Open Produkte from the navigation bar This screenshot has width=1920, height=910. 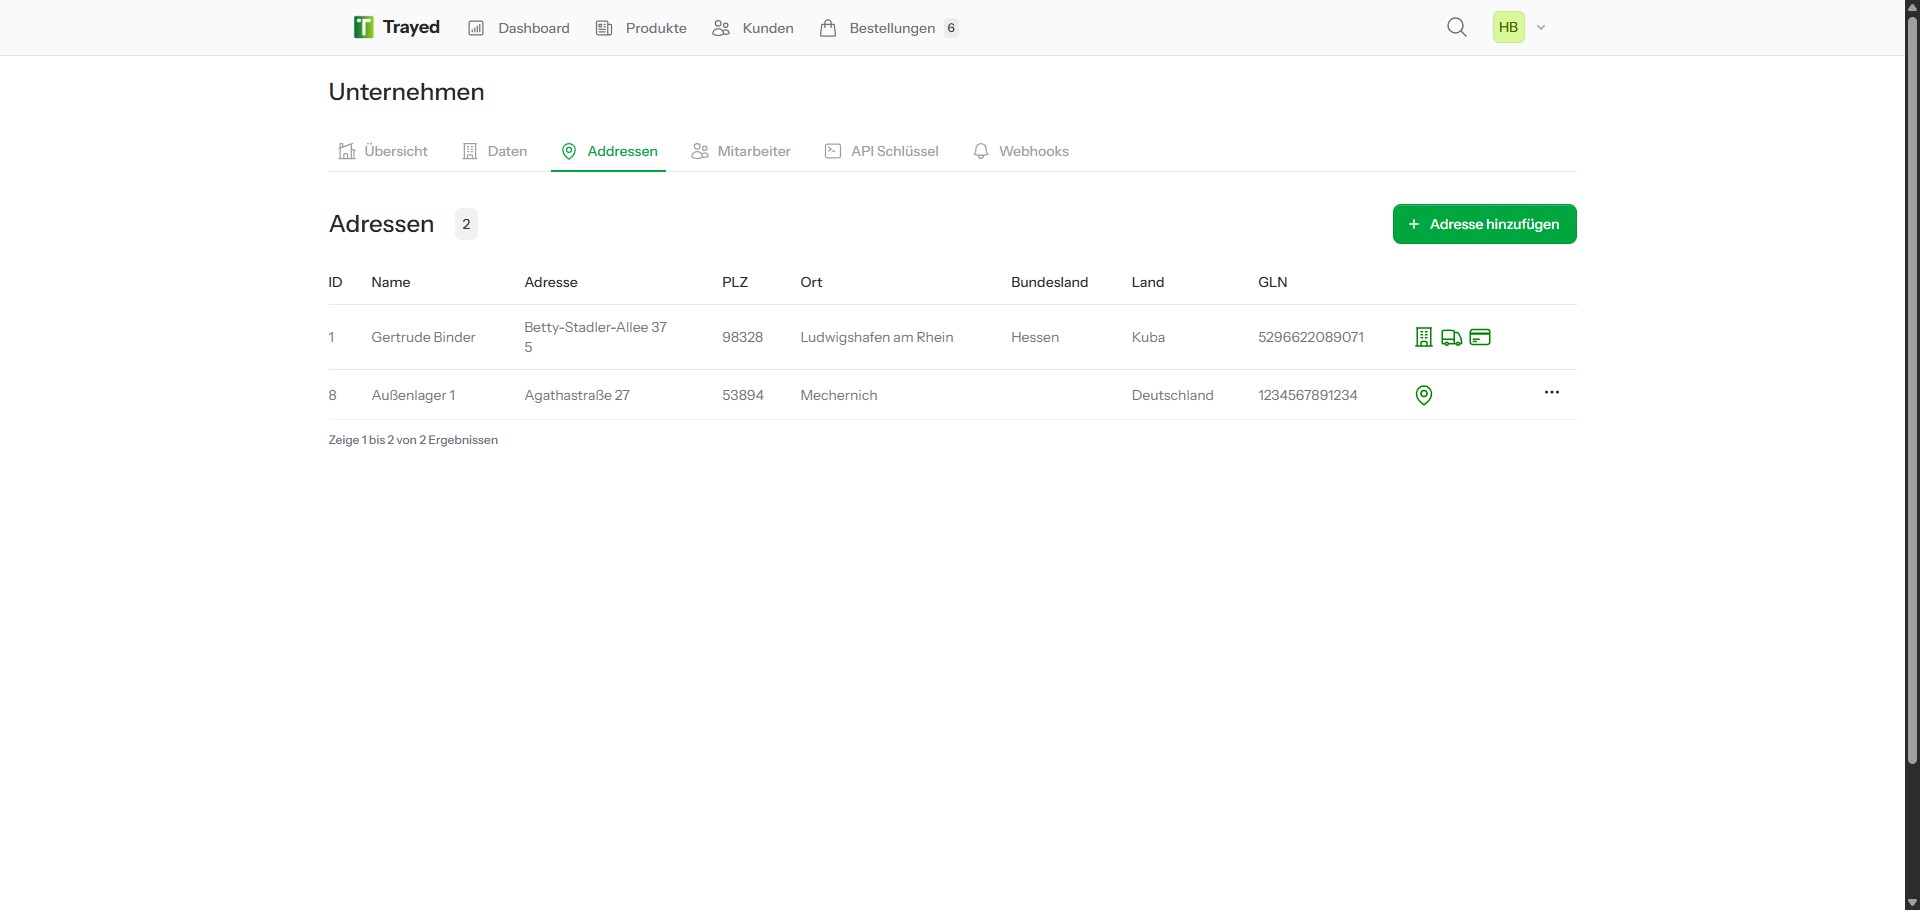coord(655,27)
